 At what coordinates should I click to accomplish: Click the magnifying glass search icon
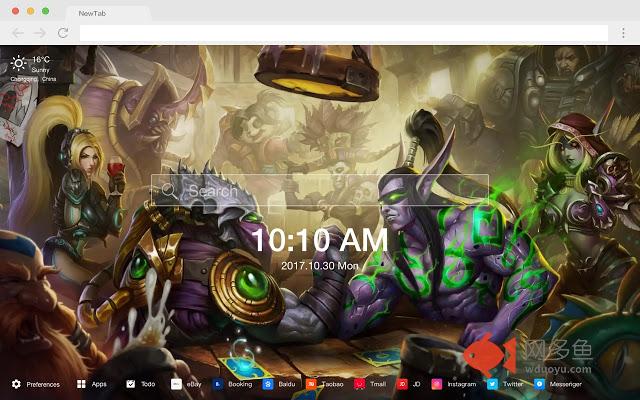pyautogui.click(x=169, y=191)
